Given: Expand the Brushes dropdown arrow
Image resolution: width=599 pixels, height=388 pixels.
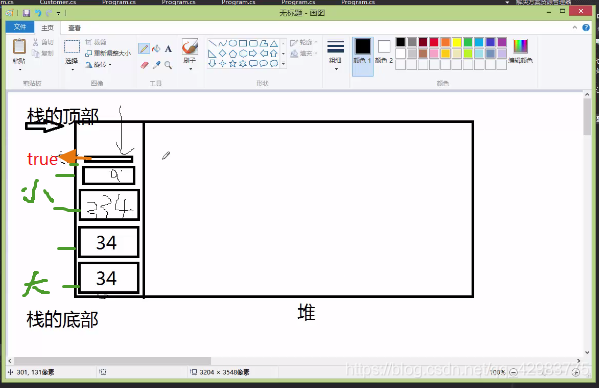Looking at the screenshot, I should click(x=190, y=69).
